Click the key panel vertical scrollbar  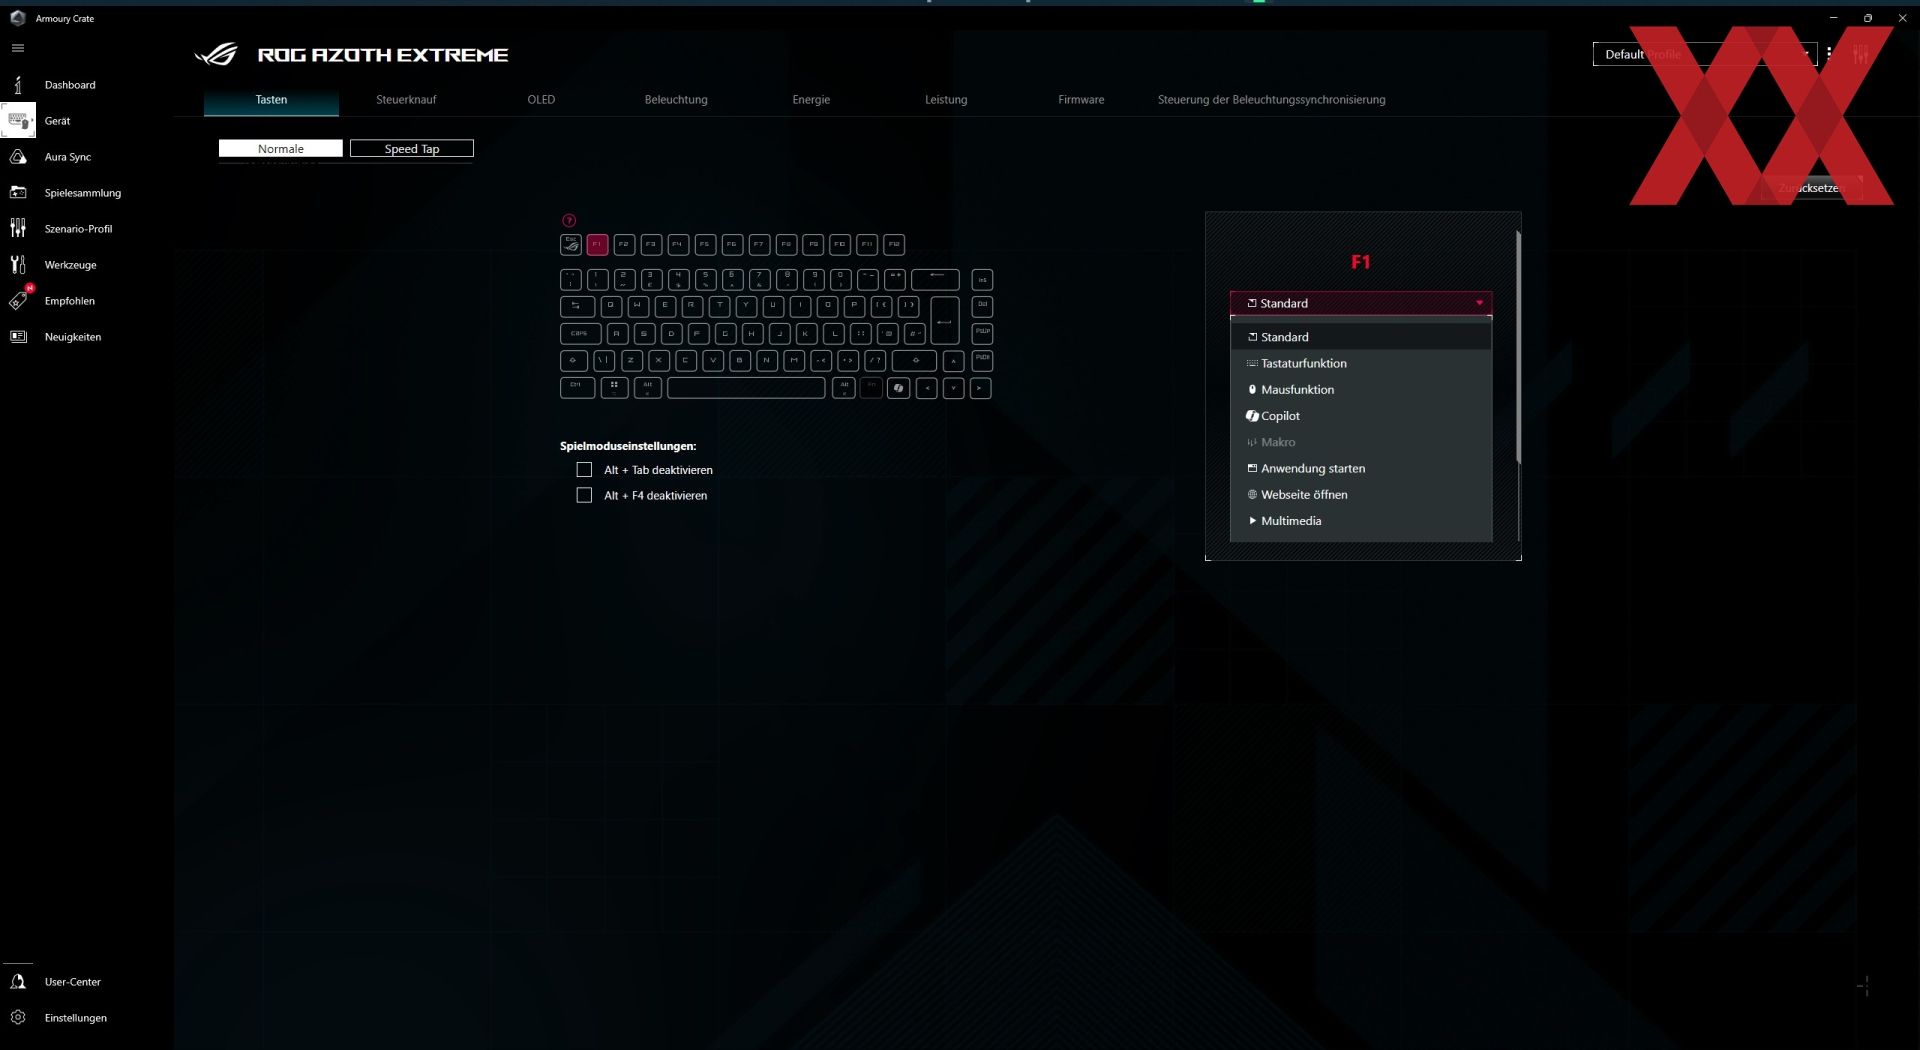tap(1518, 347)
